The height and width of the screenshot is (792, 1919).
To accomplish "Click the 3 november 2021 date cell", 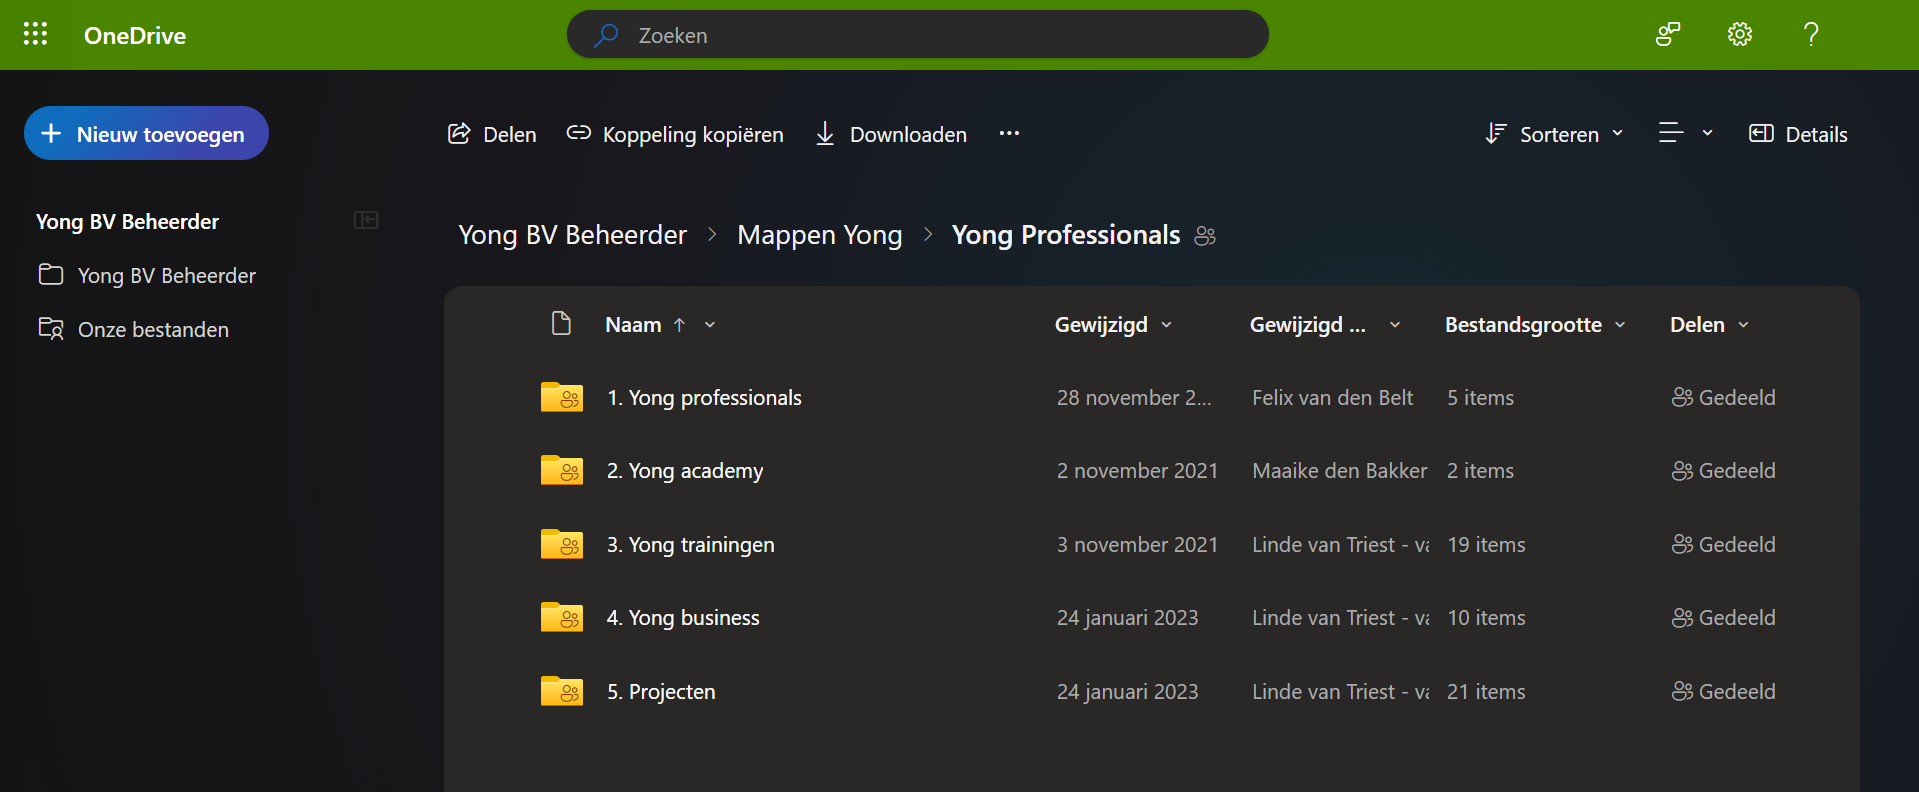I will (x=1138, y=545).
